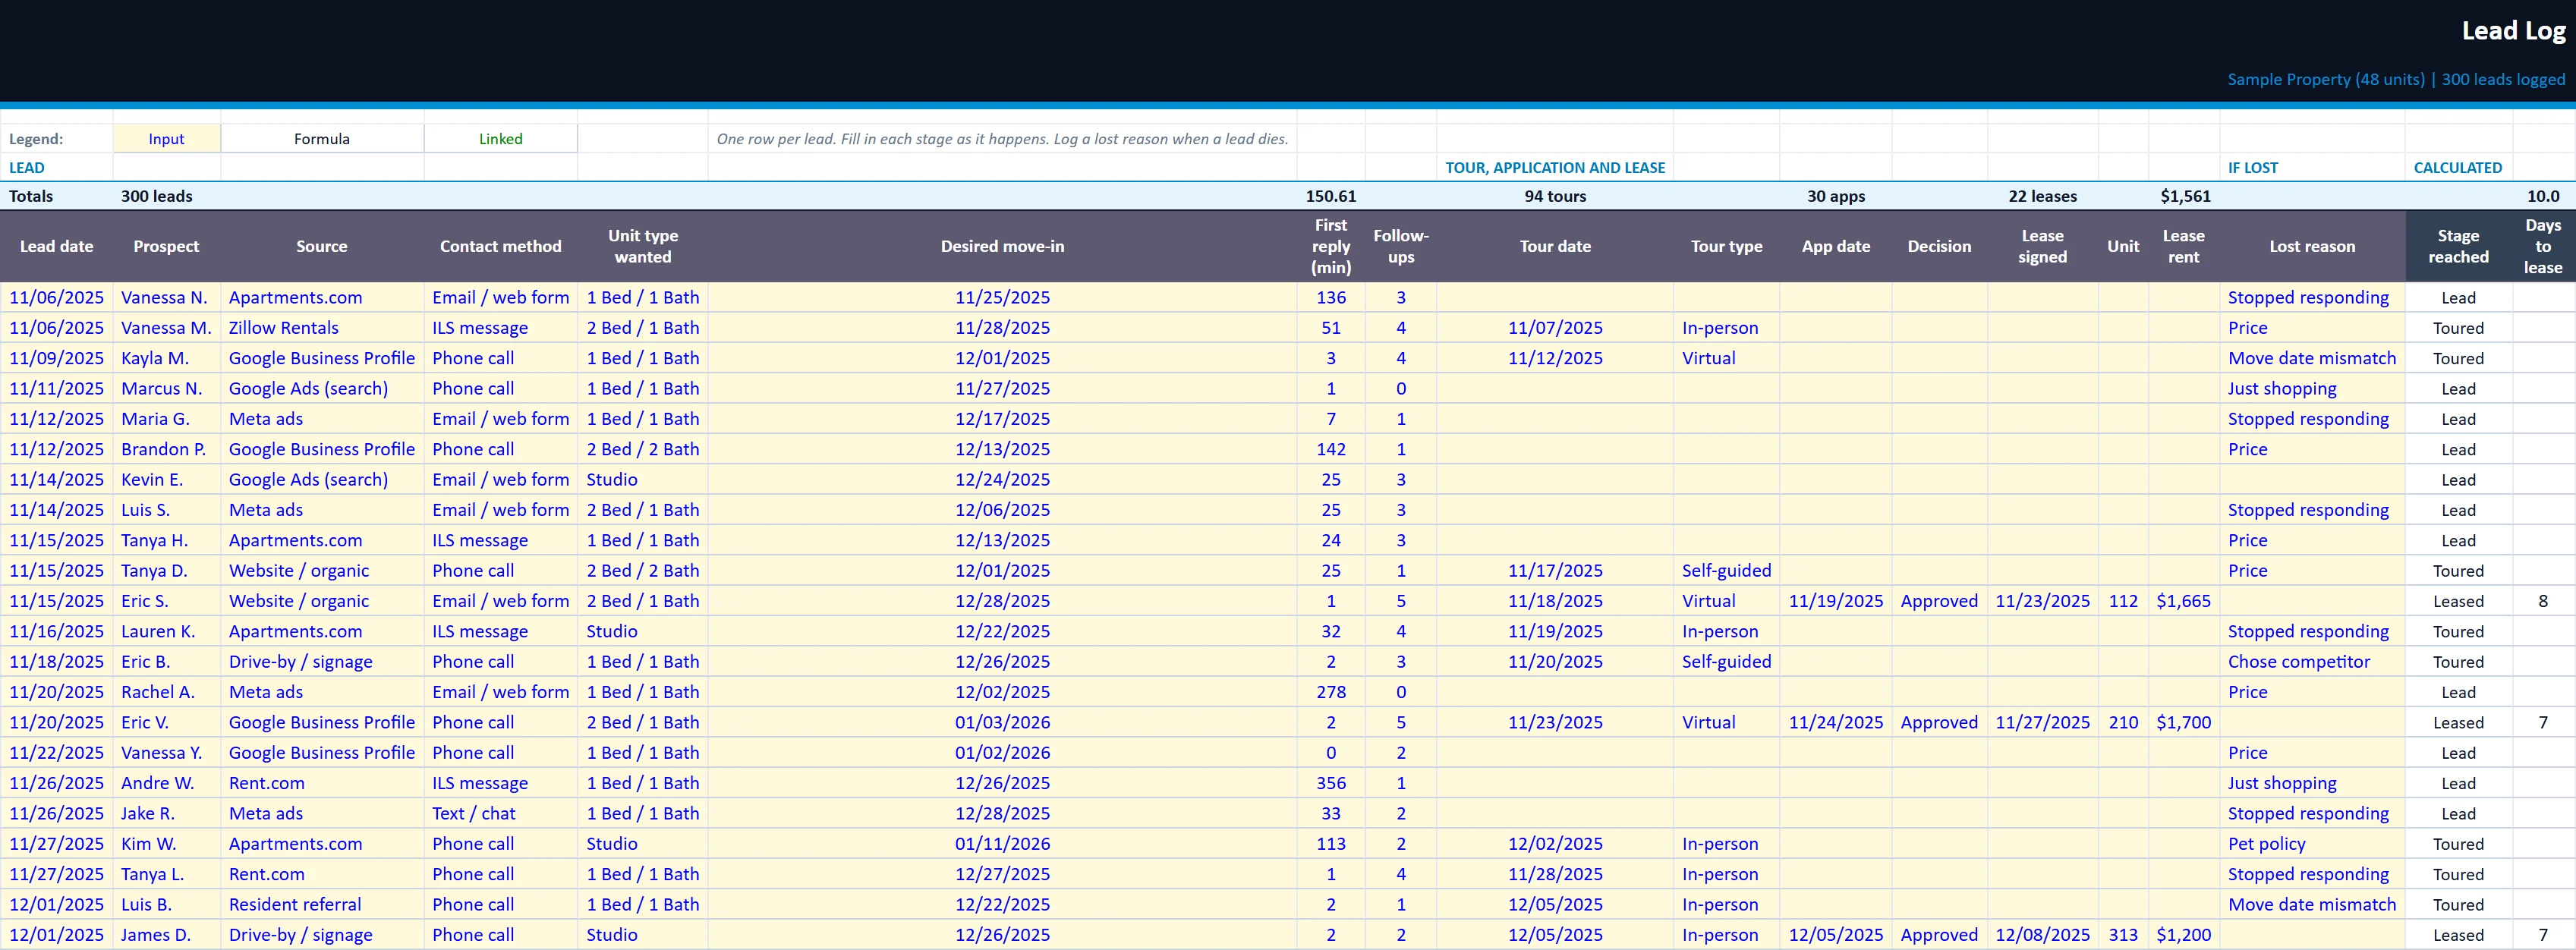The height and width of the screenshot is (950, 2576).
Task: Select Luis S. prospect cell
Action: (166, 510)
